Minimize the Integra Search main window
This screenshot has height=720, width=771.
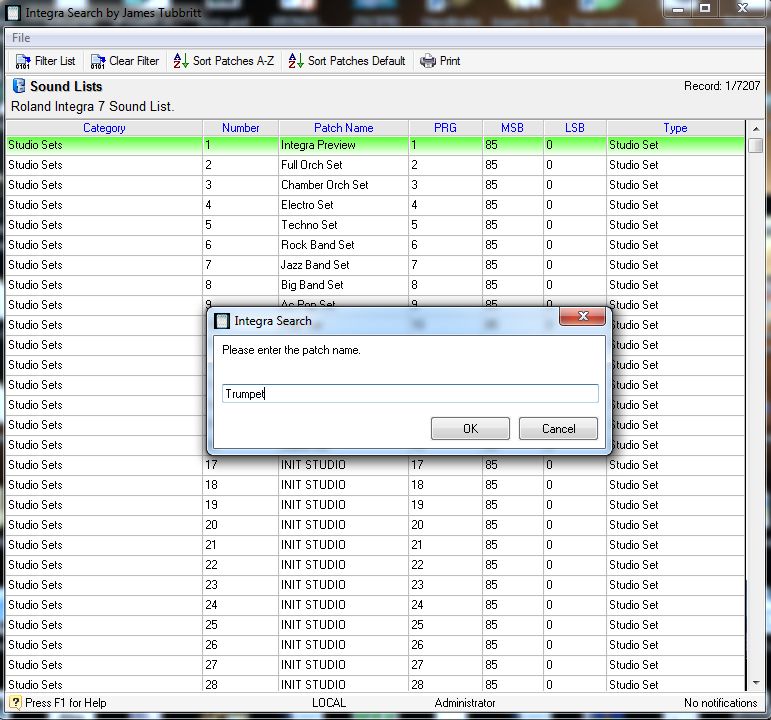[x=679, y=8]
